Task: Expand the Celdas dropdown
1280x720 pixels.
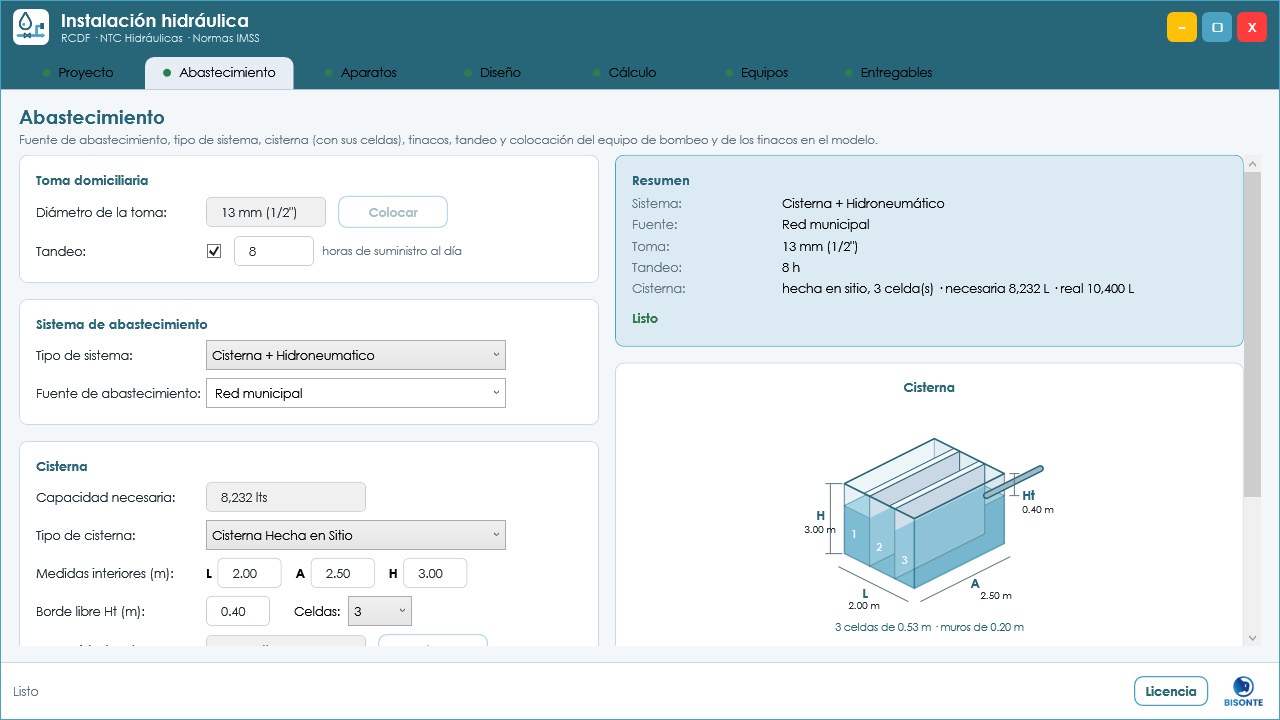Action: (x=380, y=611)
